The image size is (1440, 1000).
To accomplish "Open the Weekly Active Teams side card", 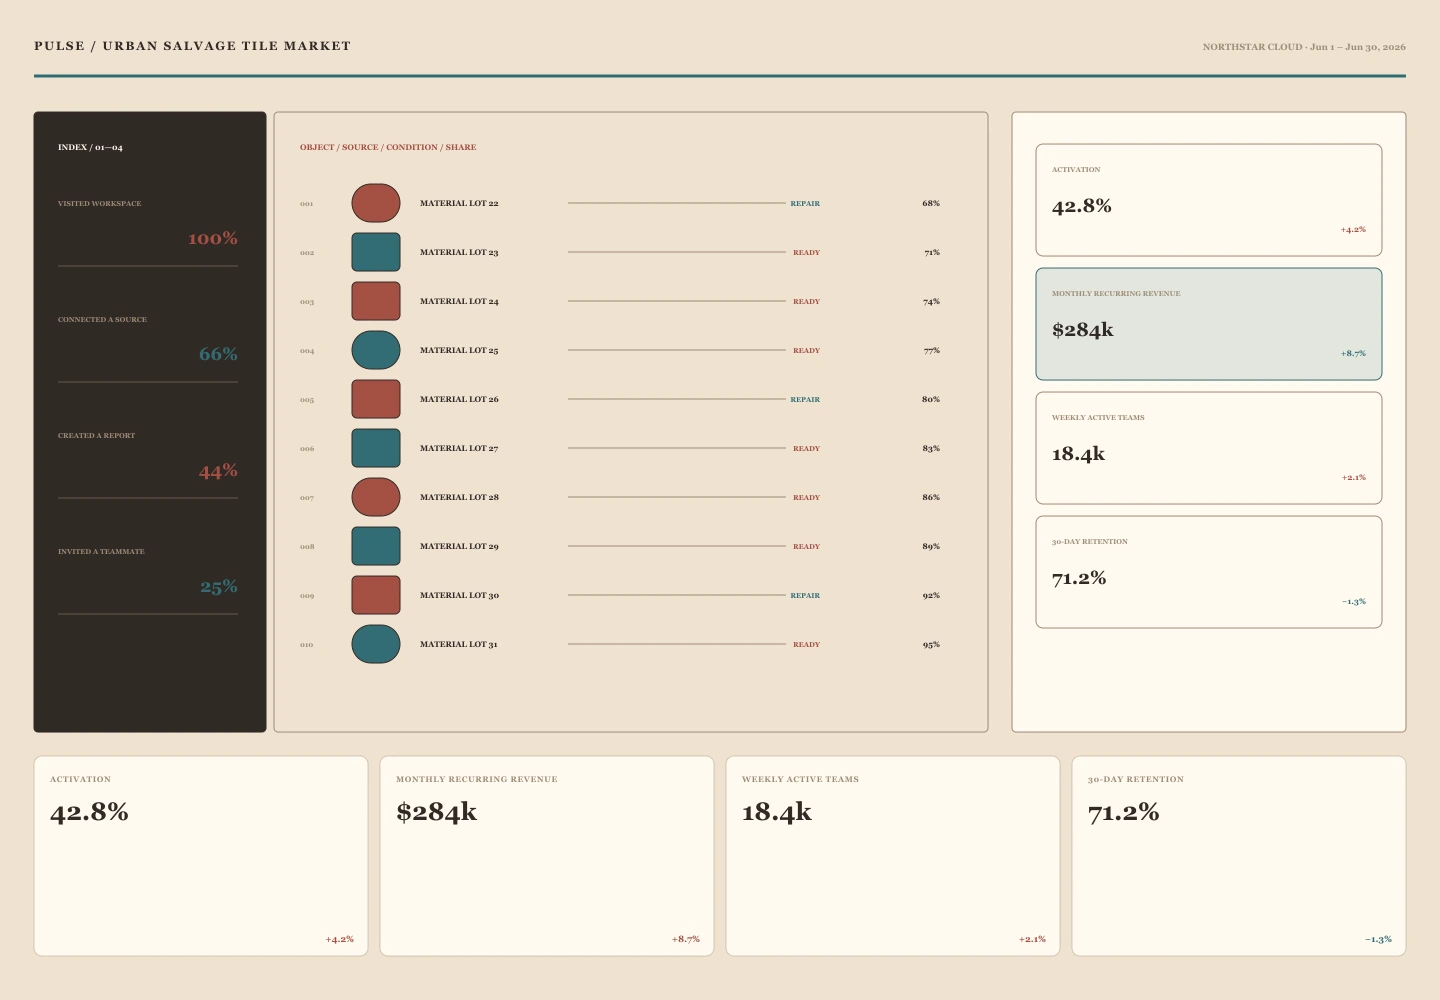I will point(1209,448).
